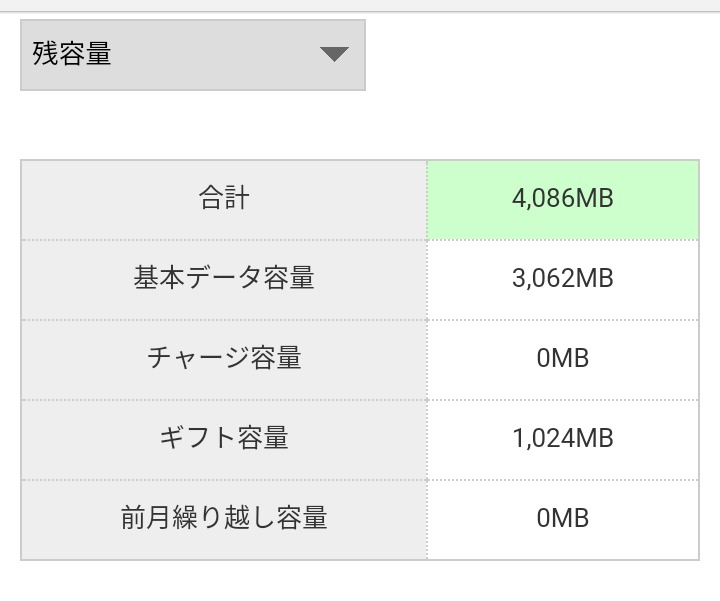Click the 残容量 dropdown label text
This screenshot has height=601, width=720.
pos(72,54)
